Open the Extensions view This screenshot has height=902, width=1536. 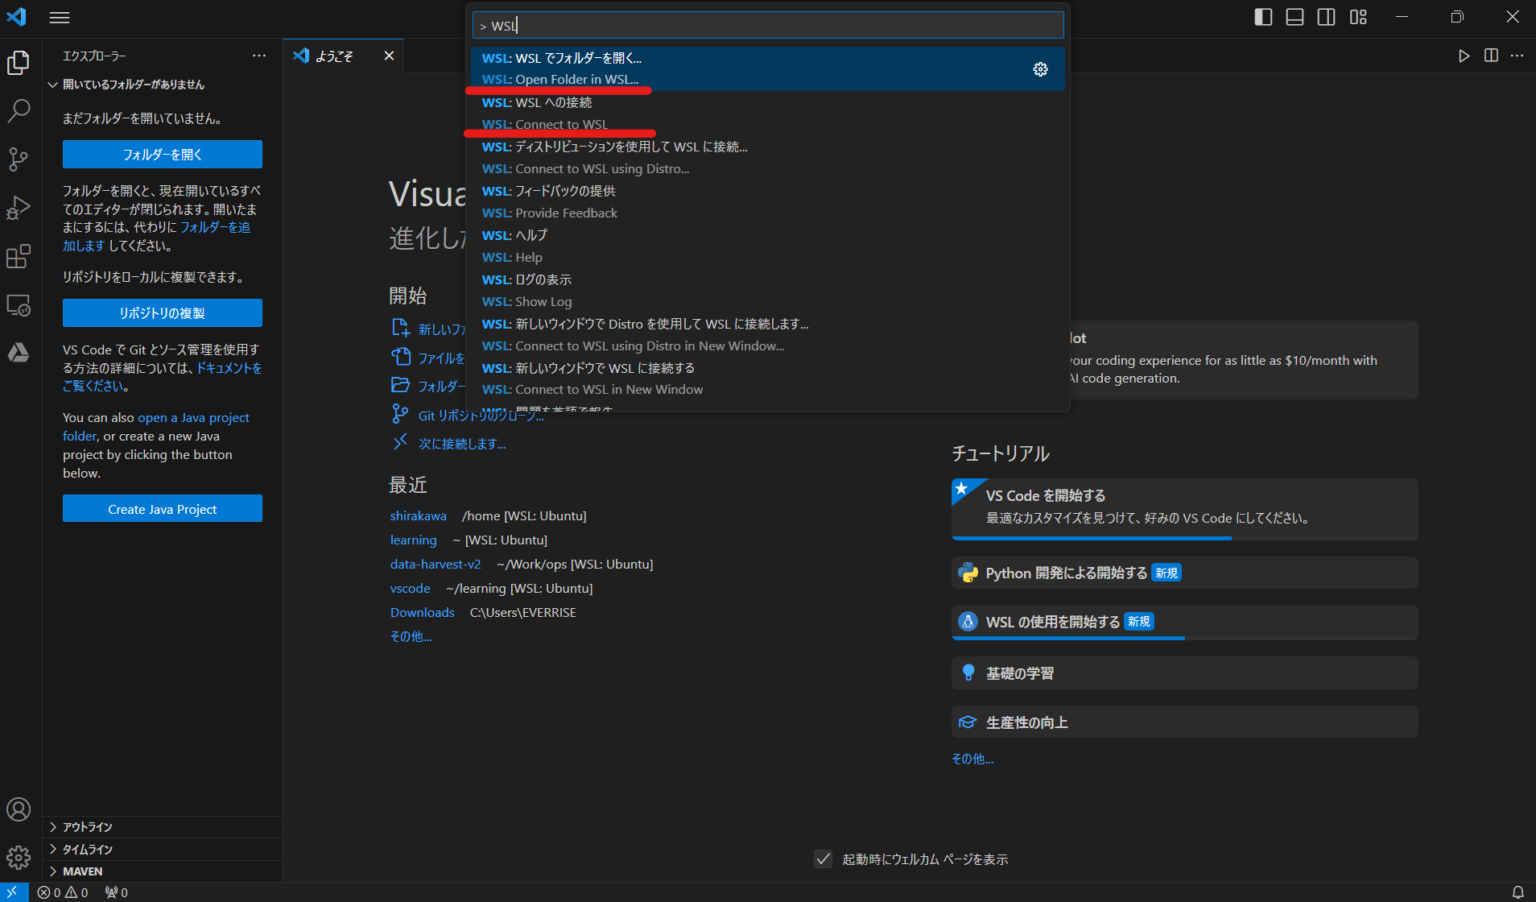pyautogui.click(x=19, y=256)
